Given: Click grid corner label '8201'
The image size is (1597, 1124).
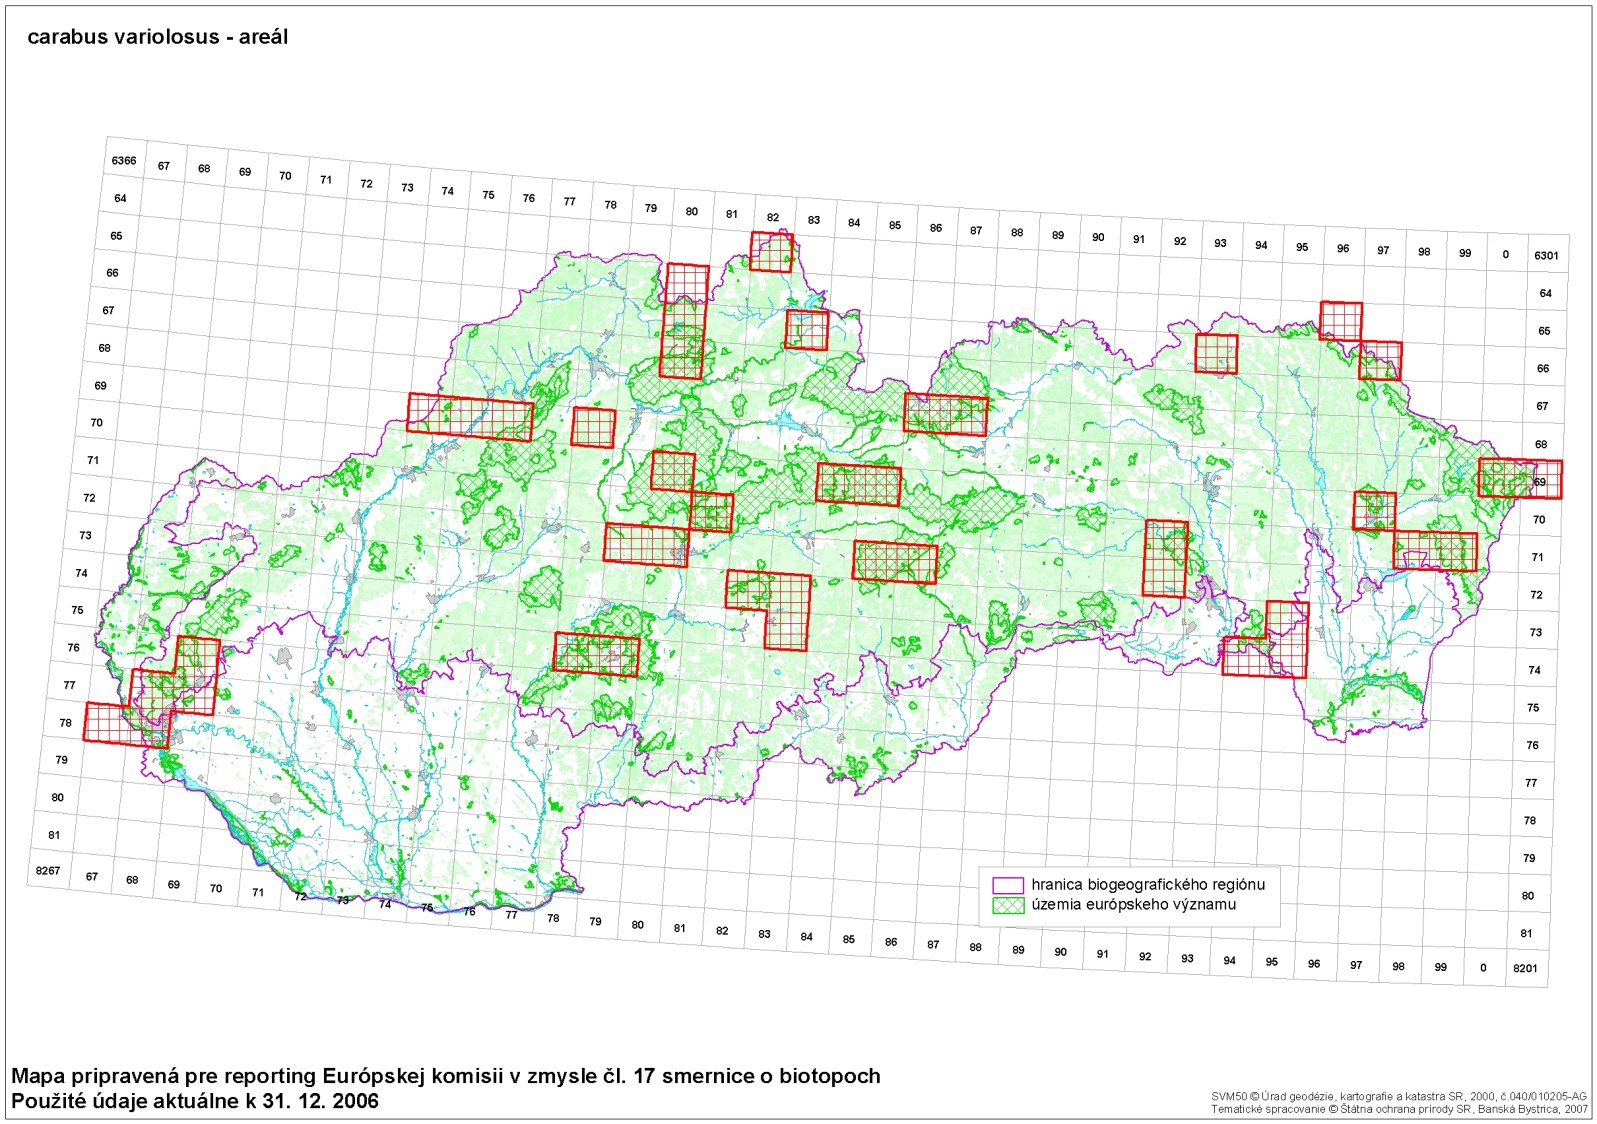Looking at the screenshot, I should [x=1525, y=968].
